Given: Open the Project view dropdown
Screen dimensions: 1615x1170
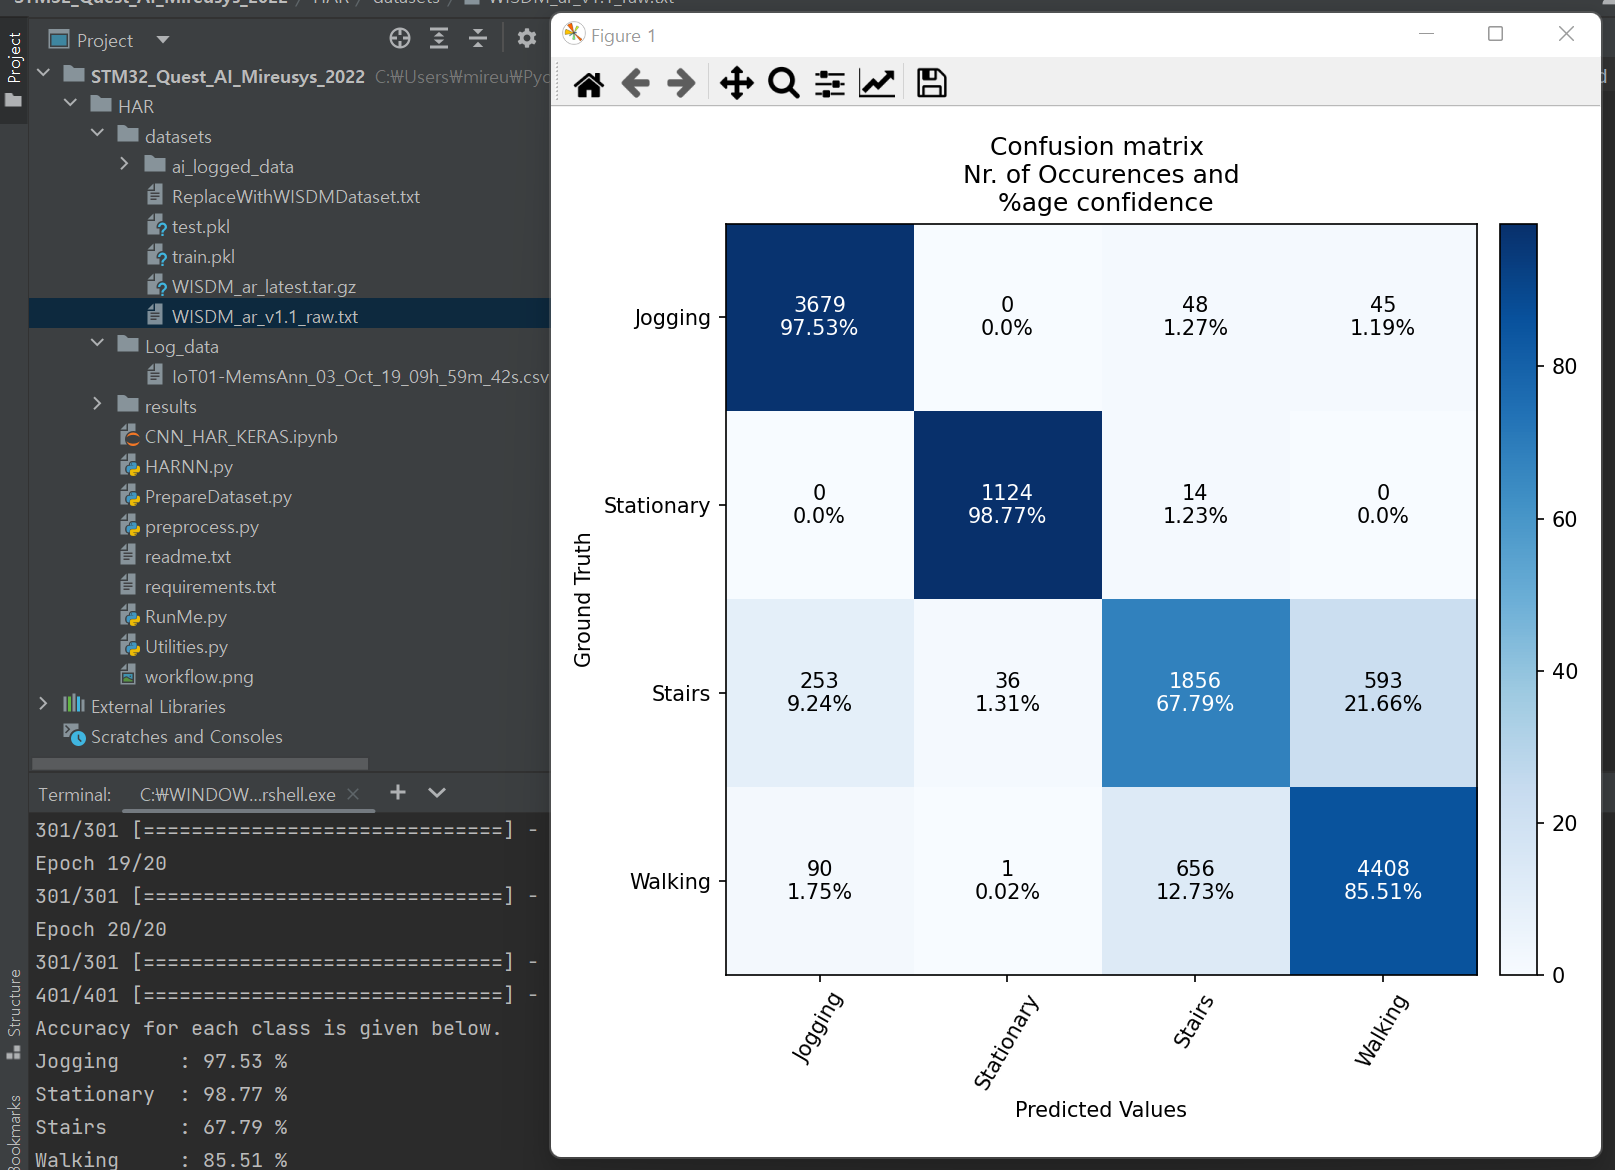Looking at the screenshot, I should [163, 40].
